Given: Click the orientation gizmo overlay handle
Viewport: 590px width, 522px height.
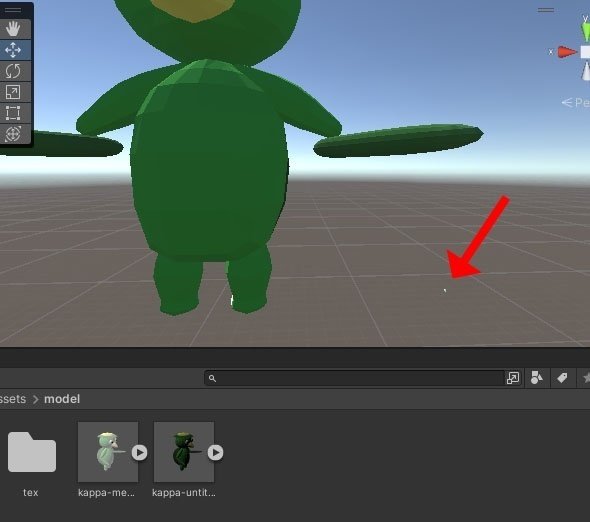Looking at the screenshot, I should coord(546,10).
